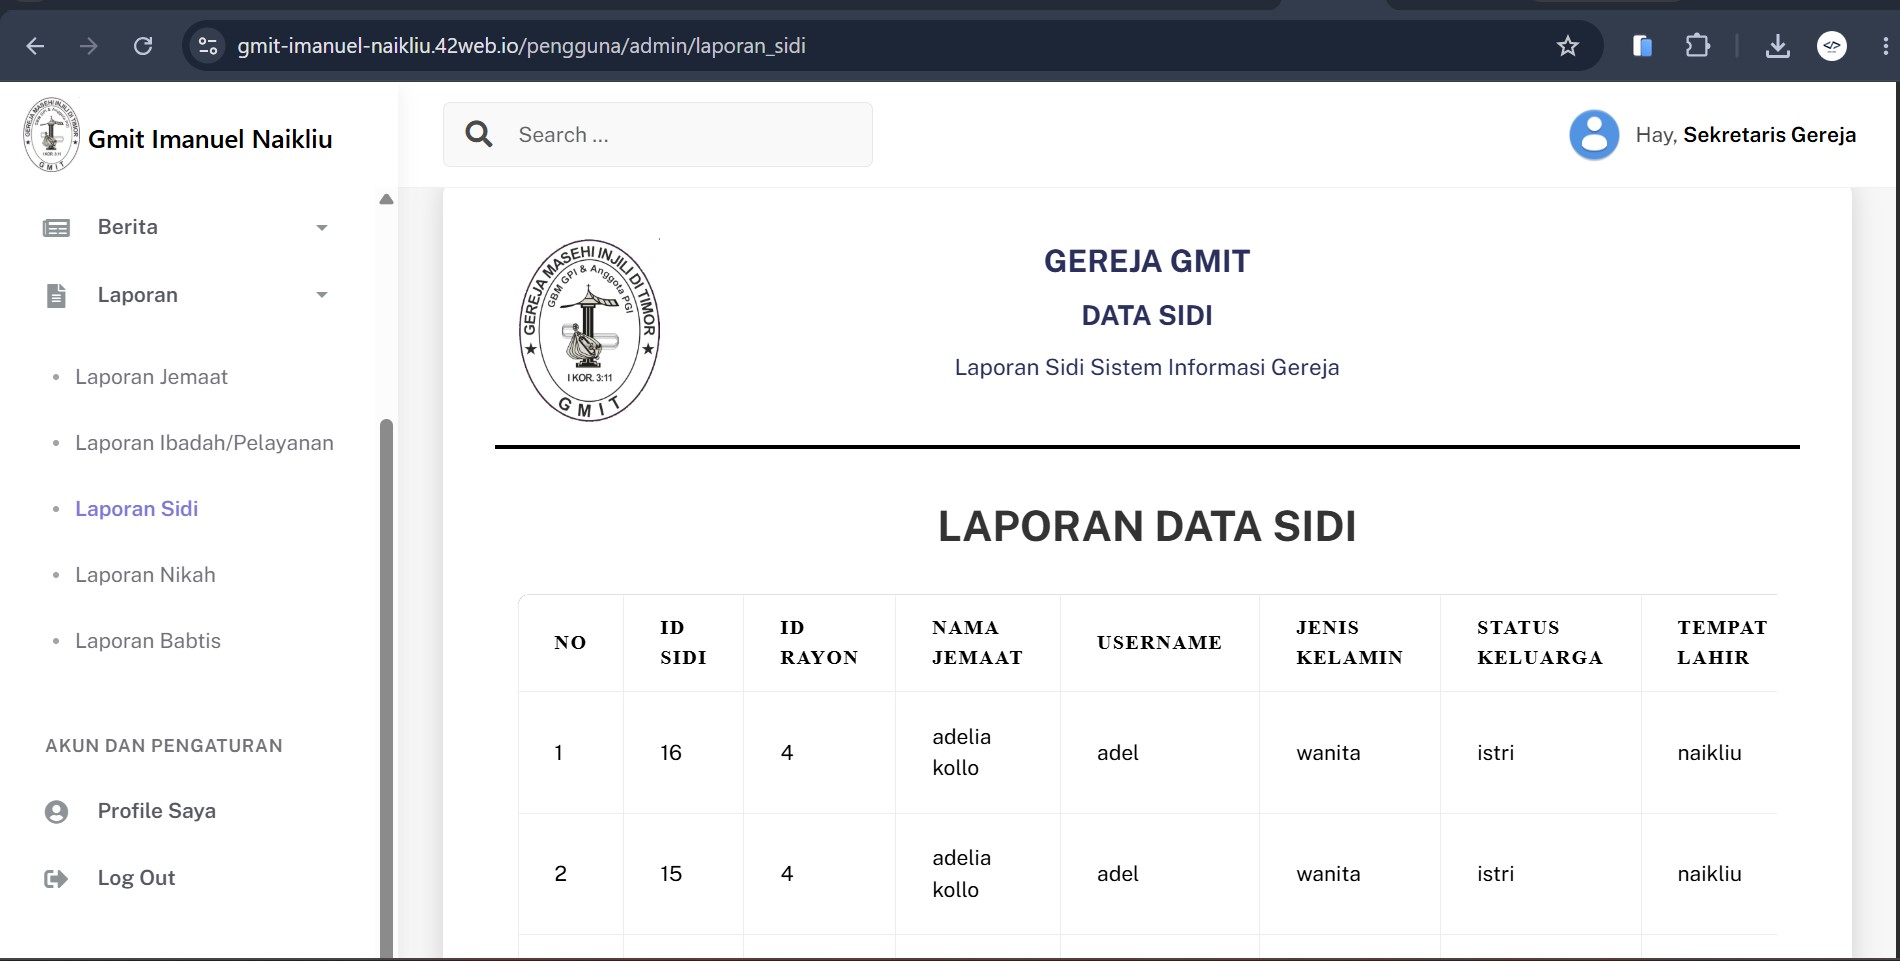Click ID SIDI cell value 16
The image size is (1900, 961).
671,753
